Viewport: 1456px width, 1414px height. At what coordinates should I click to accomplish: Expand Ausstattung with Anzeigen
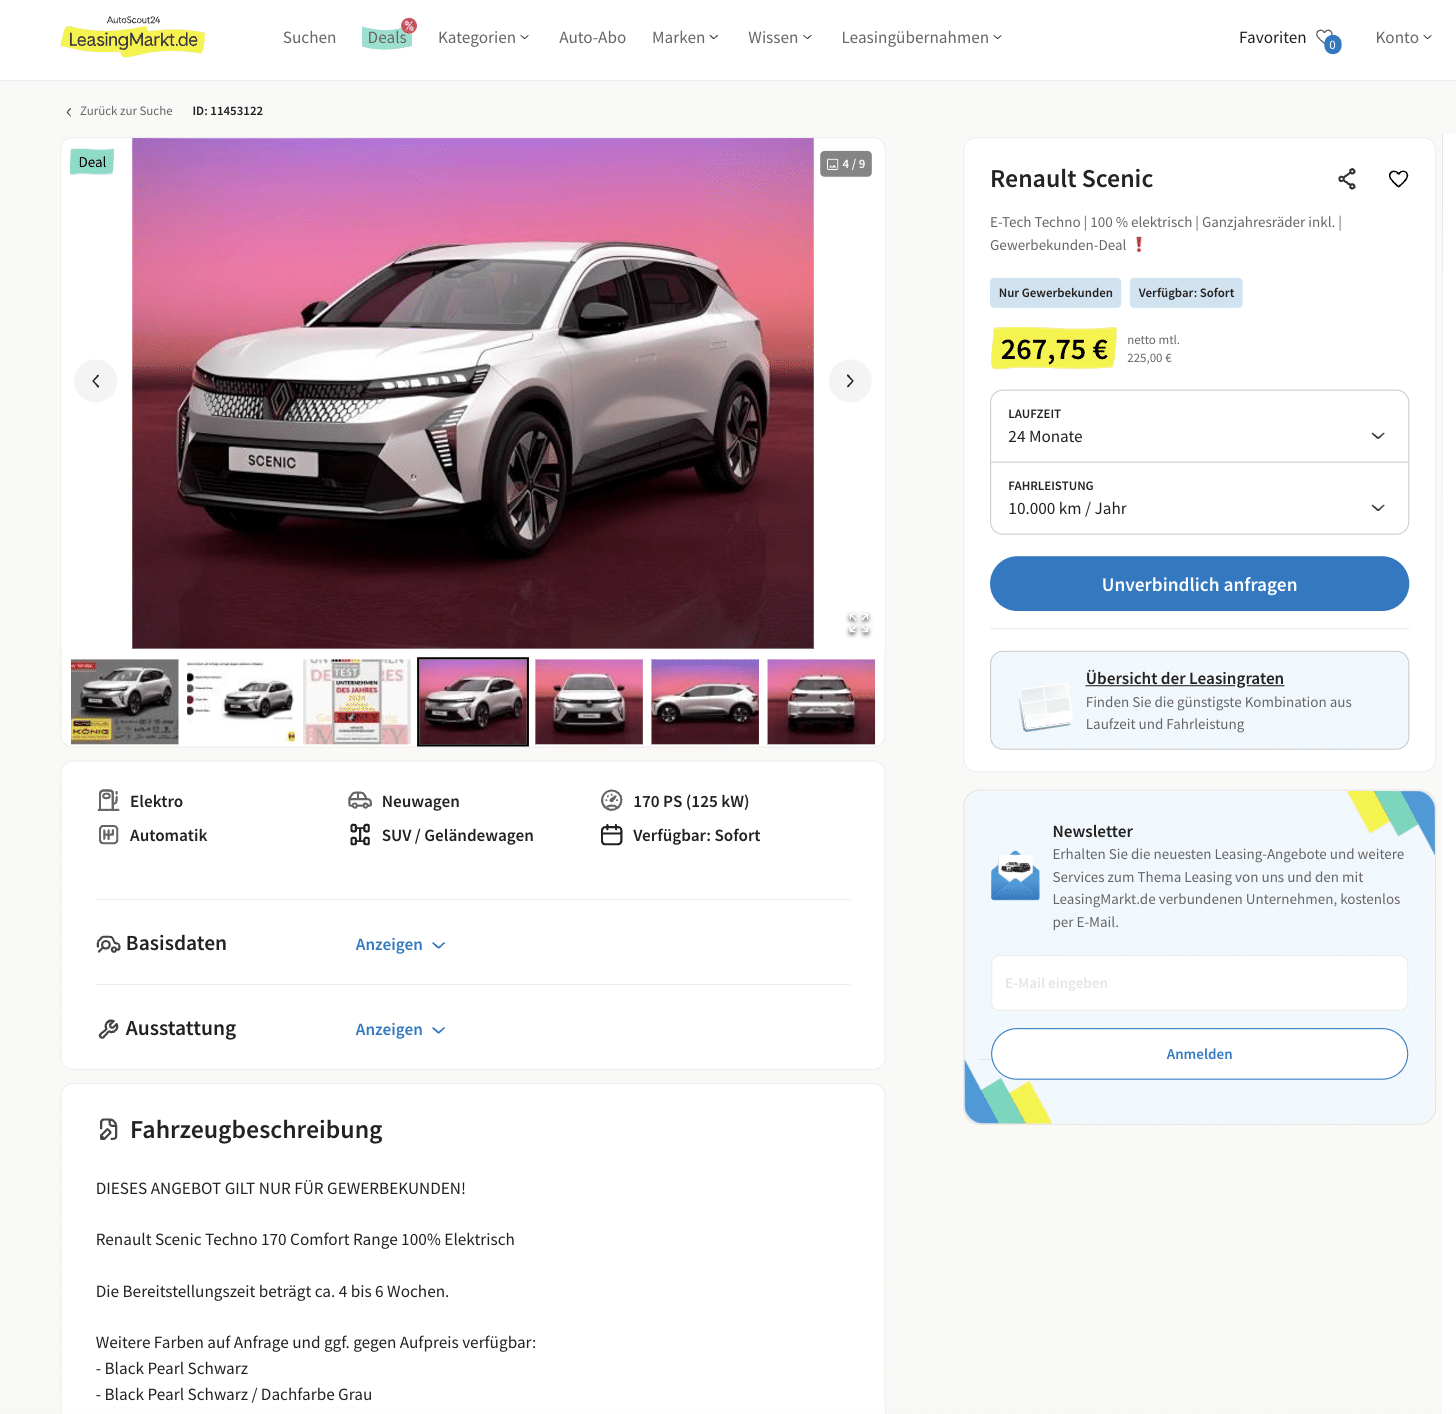point(400,1030)
